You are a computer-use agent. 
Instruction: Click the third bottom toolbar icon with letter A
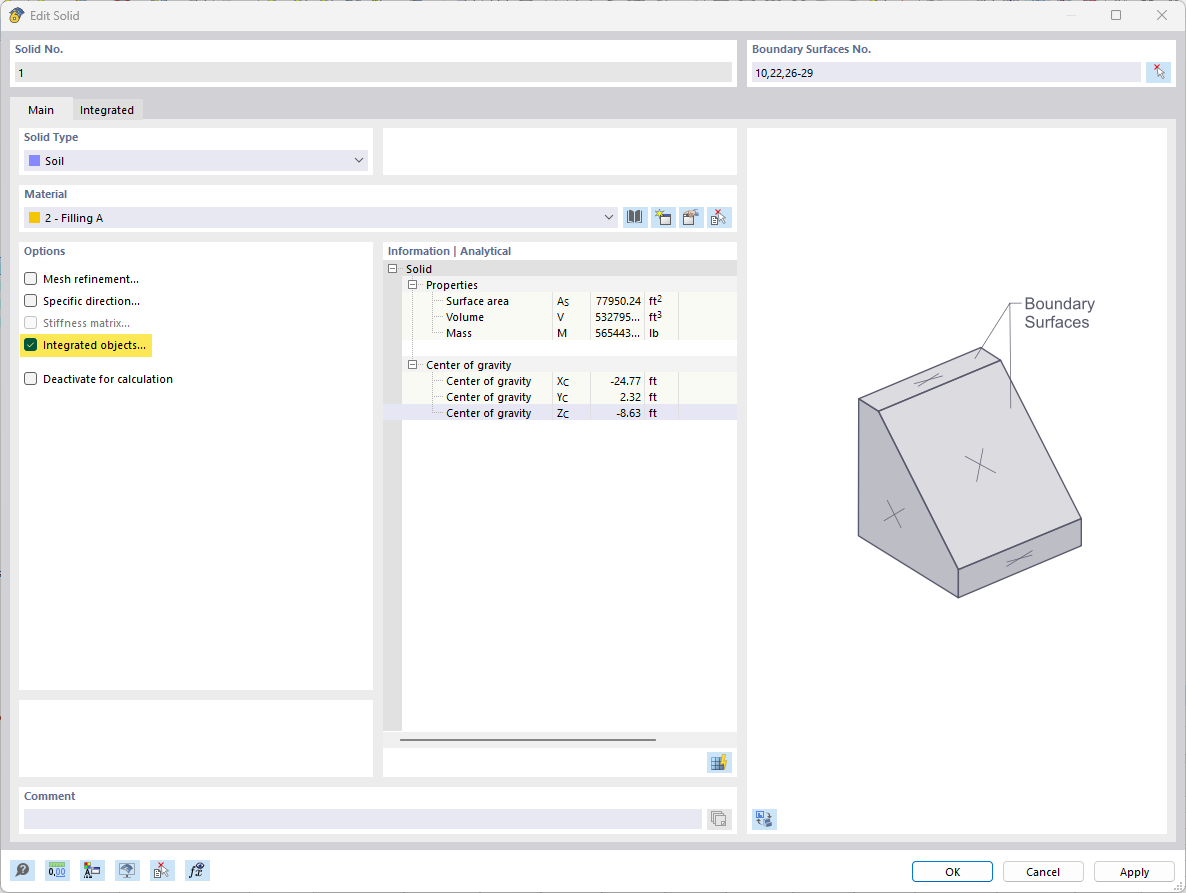coord(92,871)
